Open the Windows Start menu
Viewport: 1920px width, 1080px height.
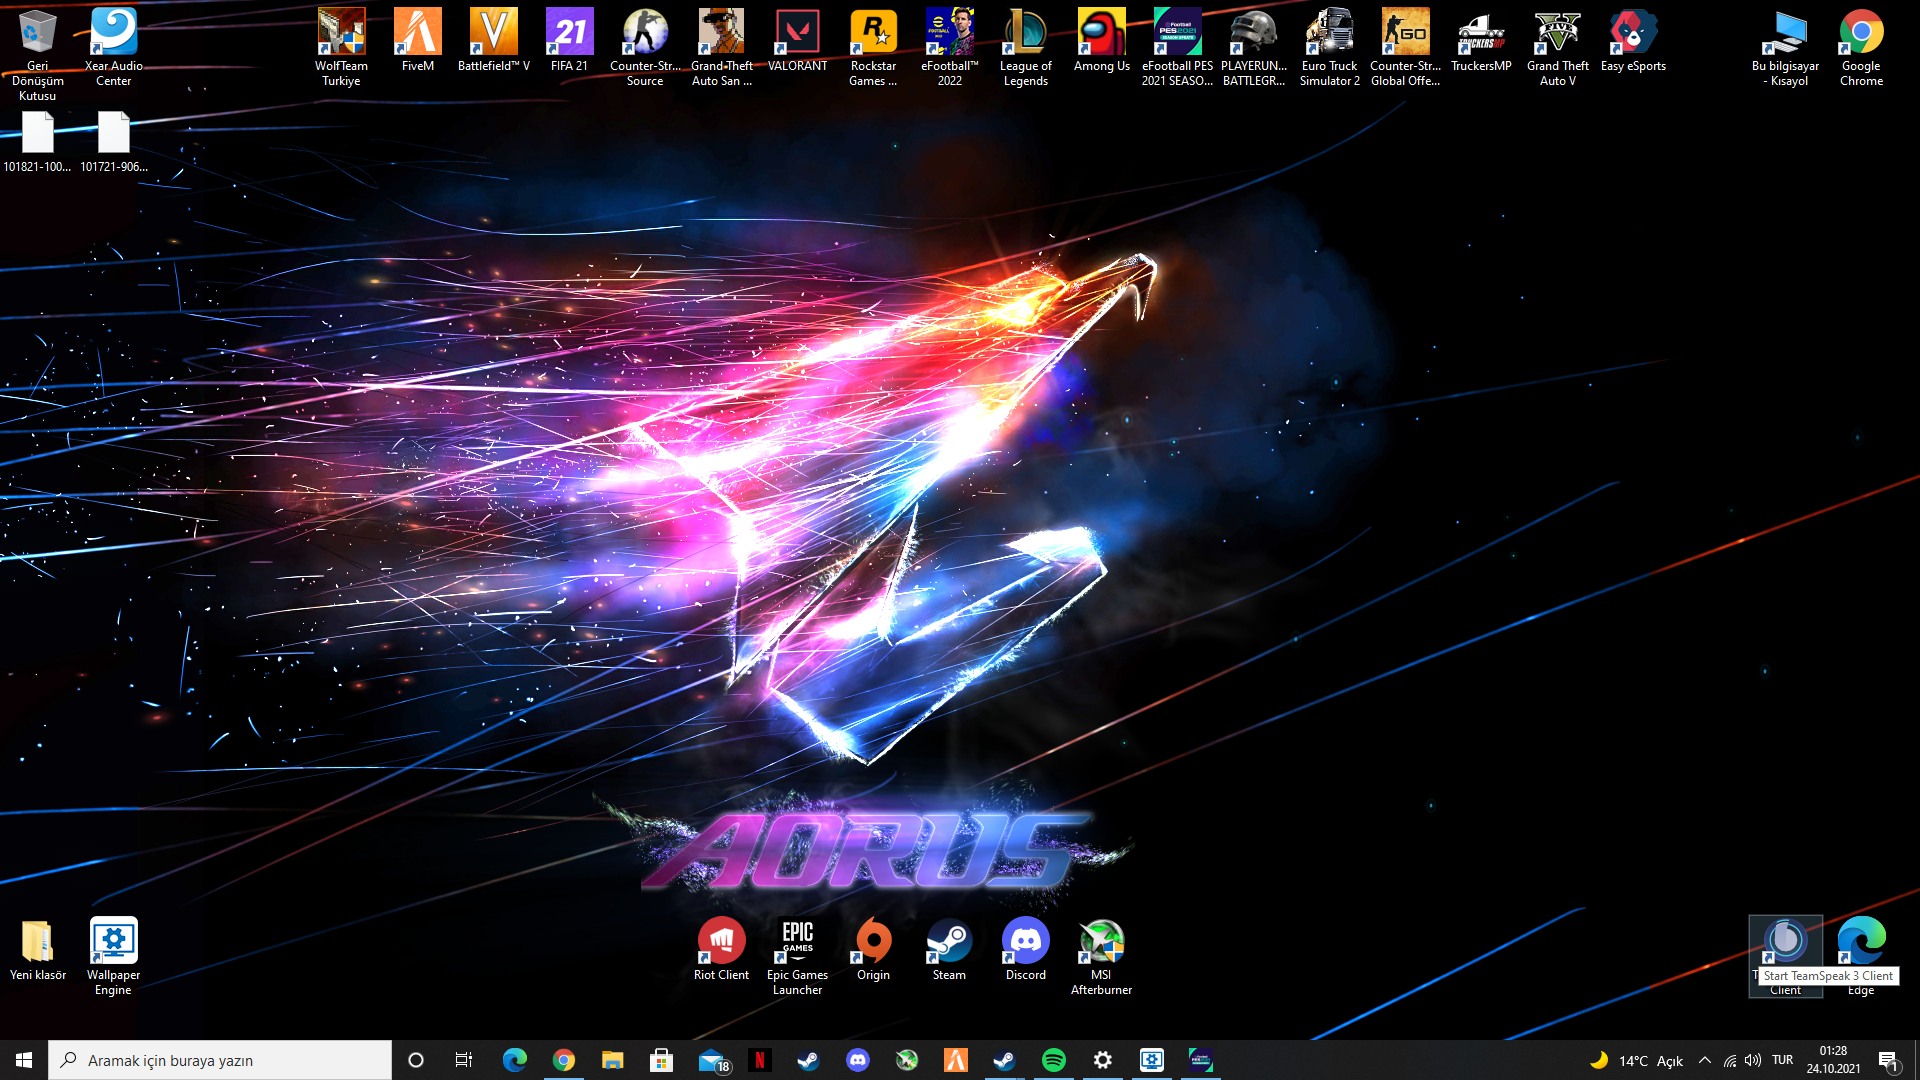pos(24,1060)
